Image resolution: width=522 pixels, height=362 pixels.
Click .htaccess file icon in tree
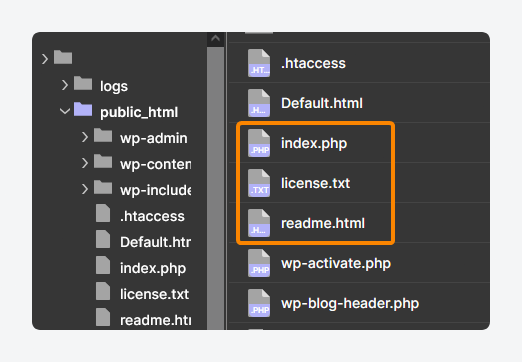[103, 213]
